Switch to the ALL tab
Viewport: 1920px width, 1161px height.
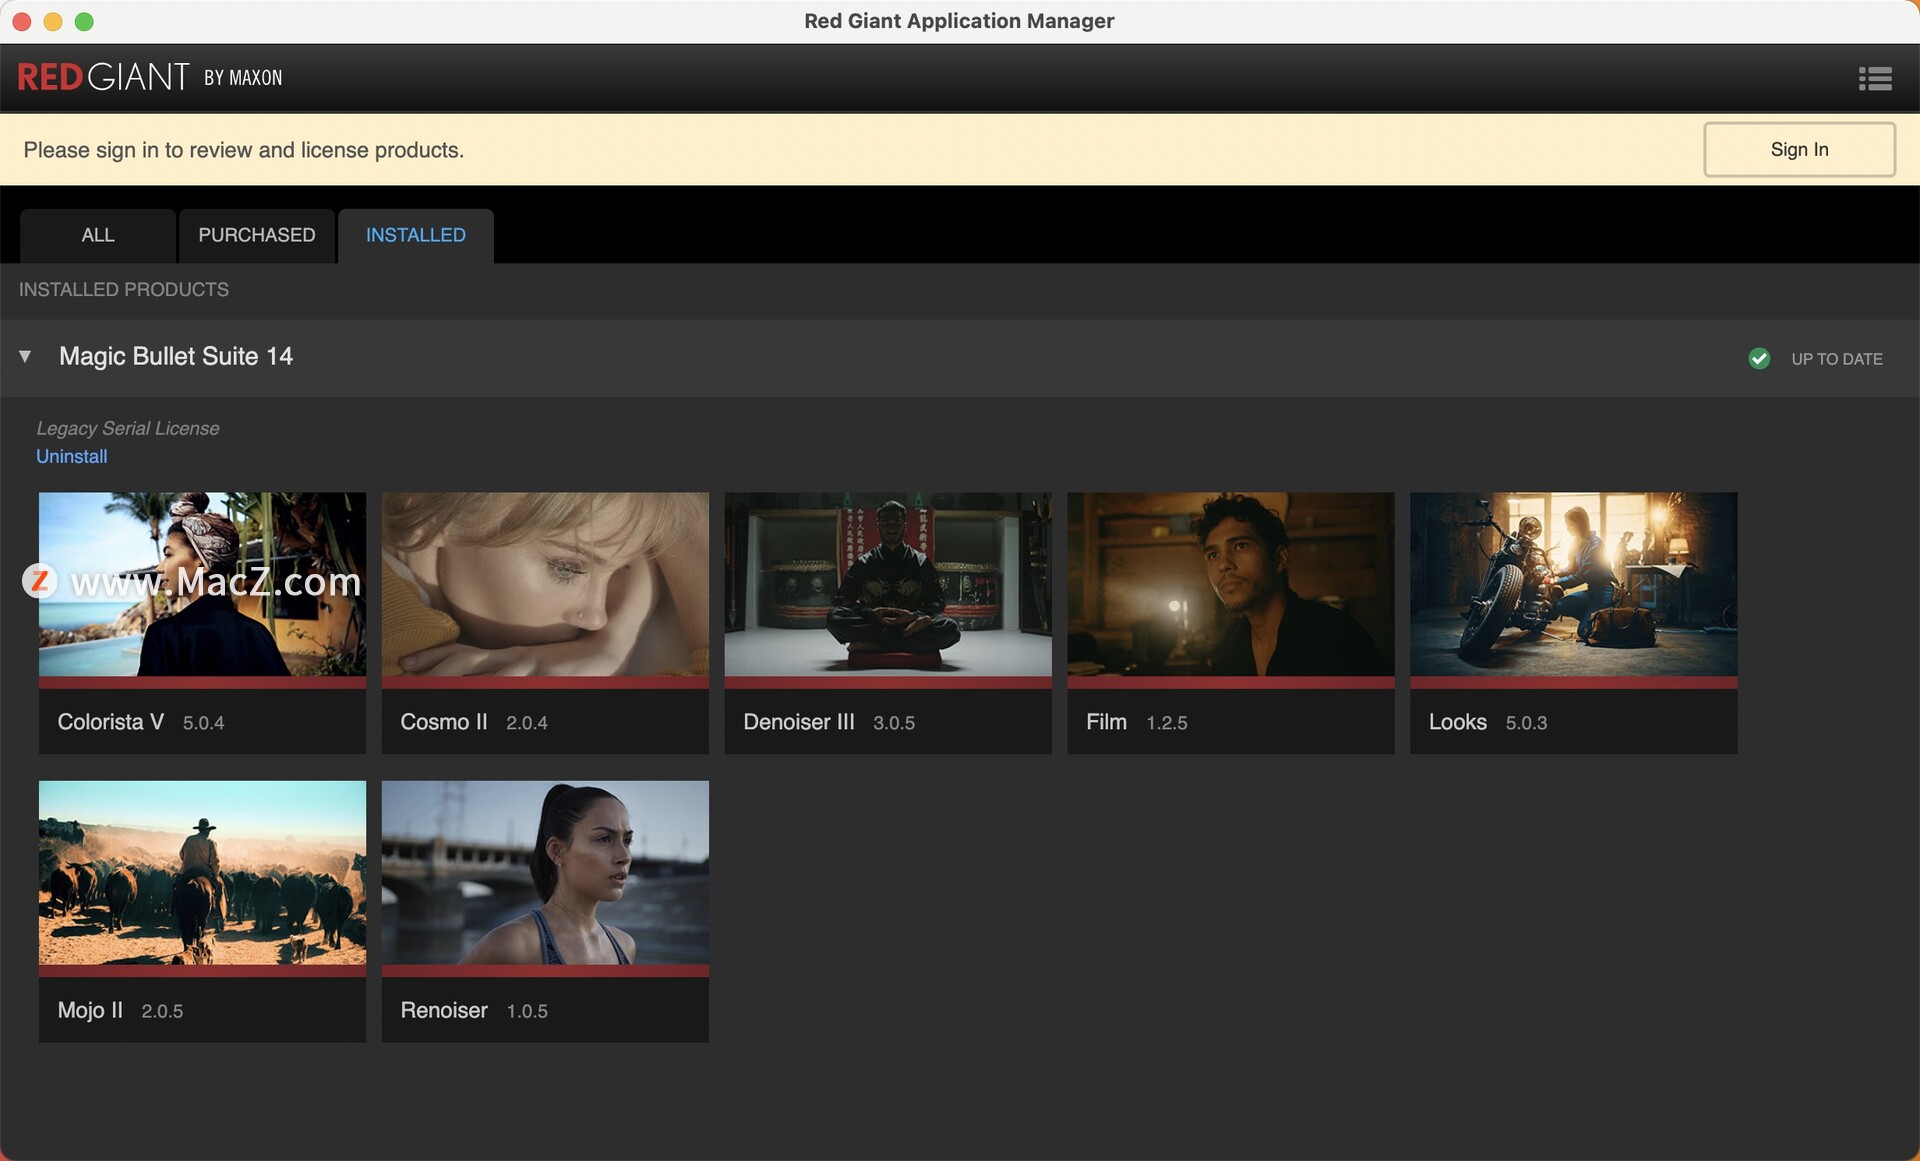pos(98,235)
